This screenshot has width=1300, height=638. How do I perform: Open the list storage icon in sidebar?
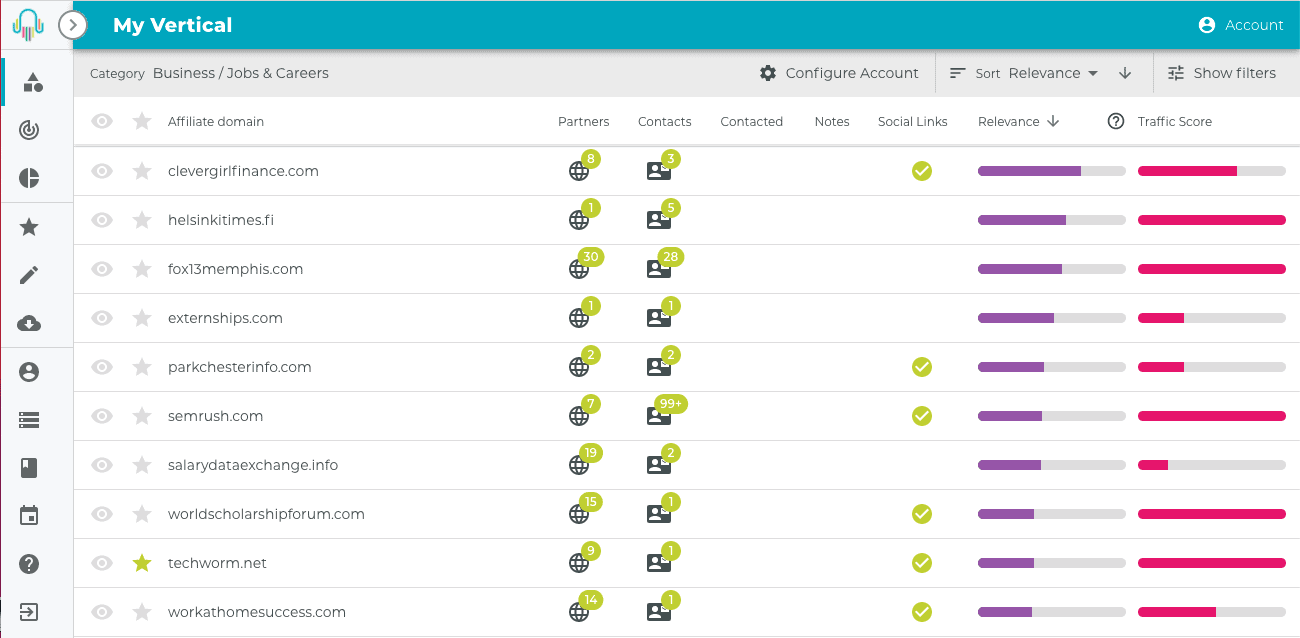click(30, 420)
